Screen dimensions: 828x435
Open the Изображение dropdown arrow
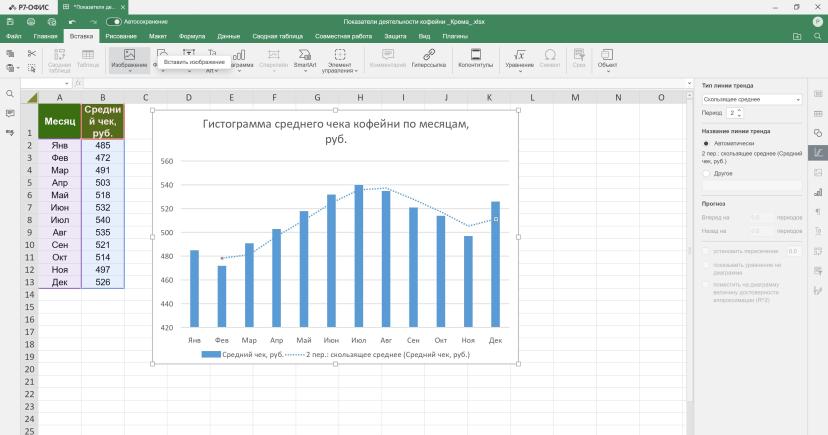129,70
